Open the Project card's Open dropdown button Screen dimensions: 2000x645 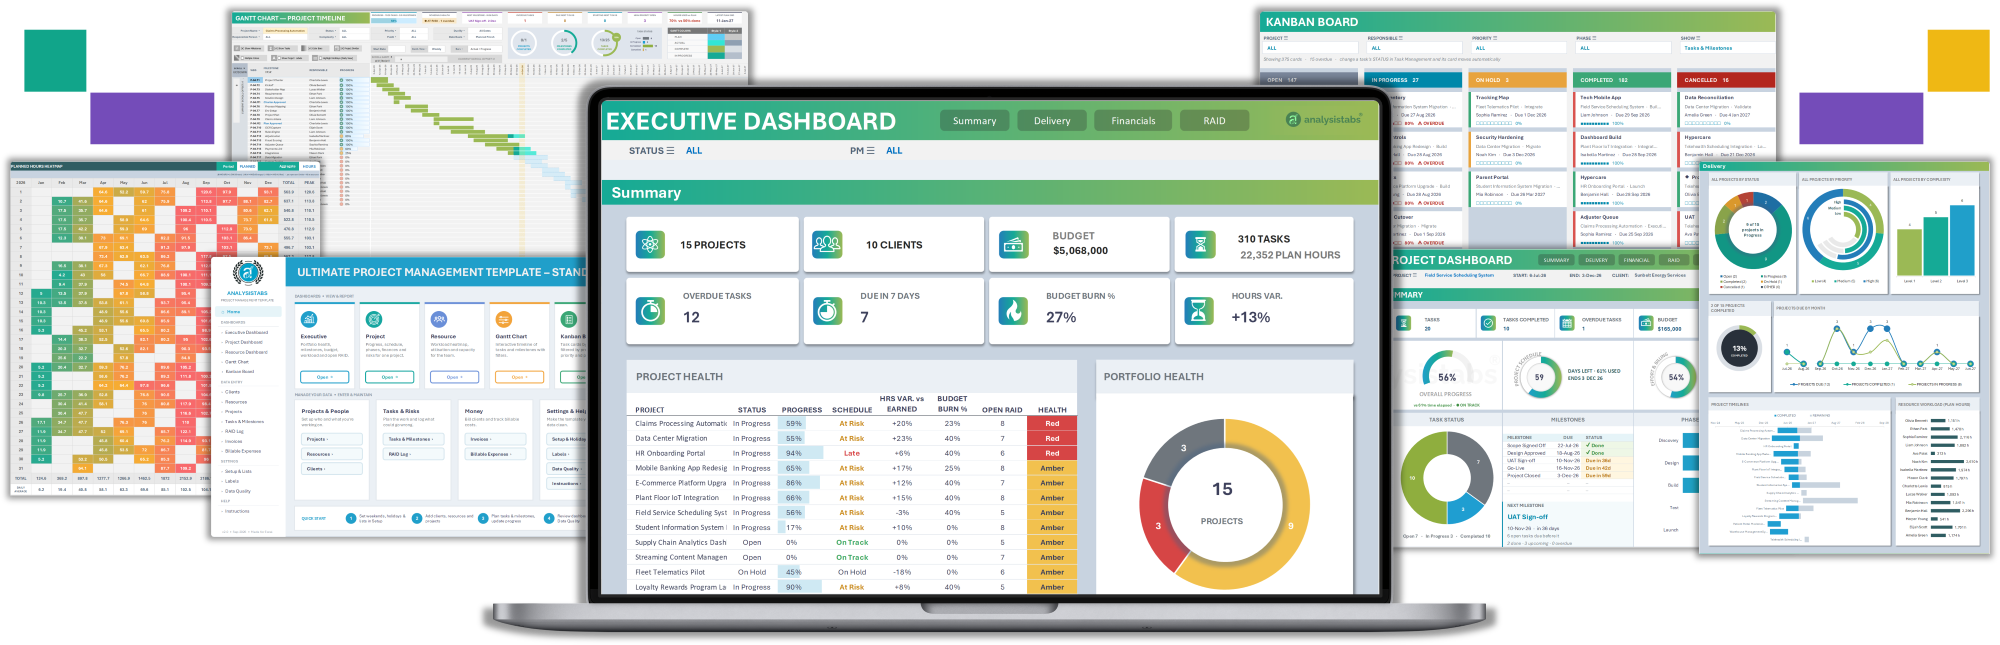[x=389, y=377]
